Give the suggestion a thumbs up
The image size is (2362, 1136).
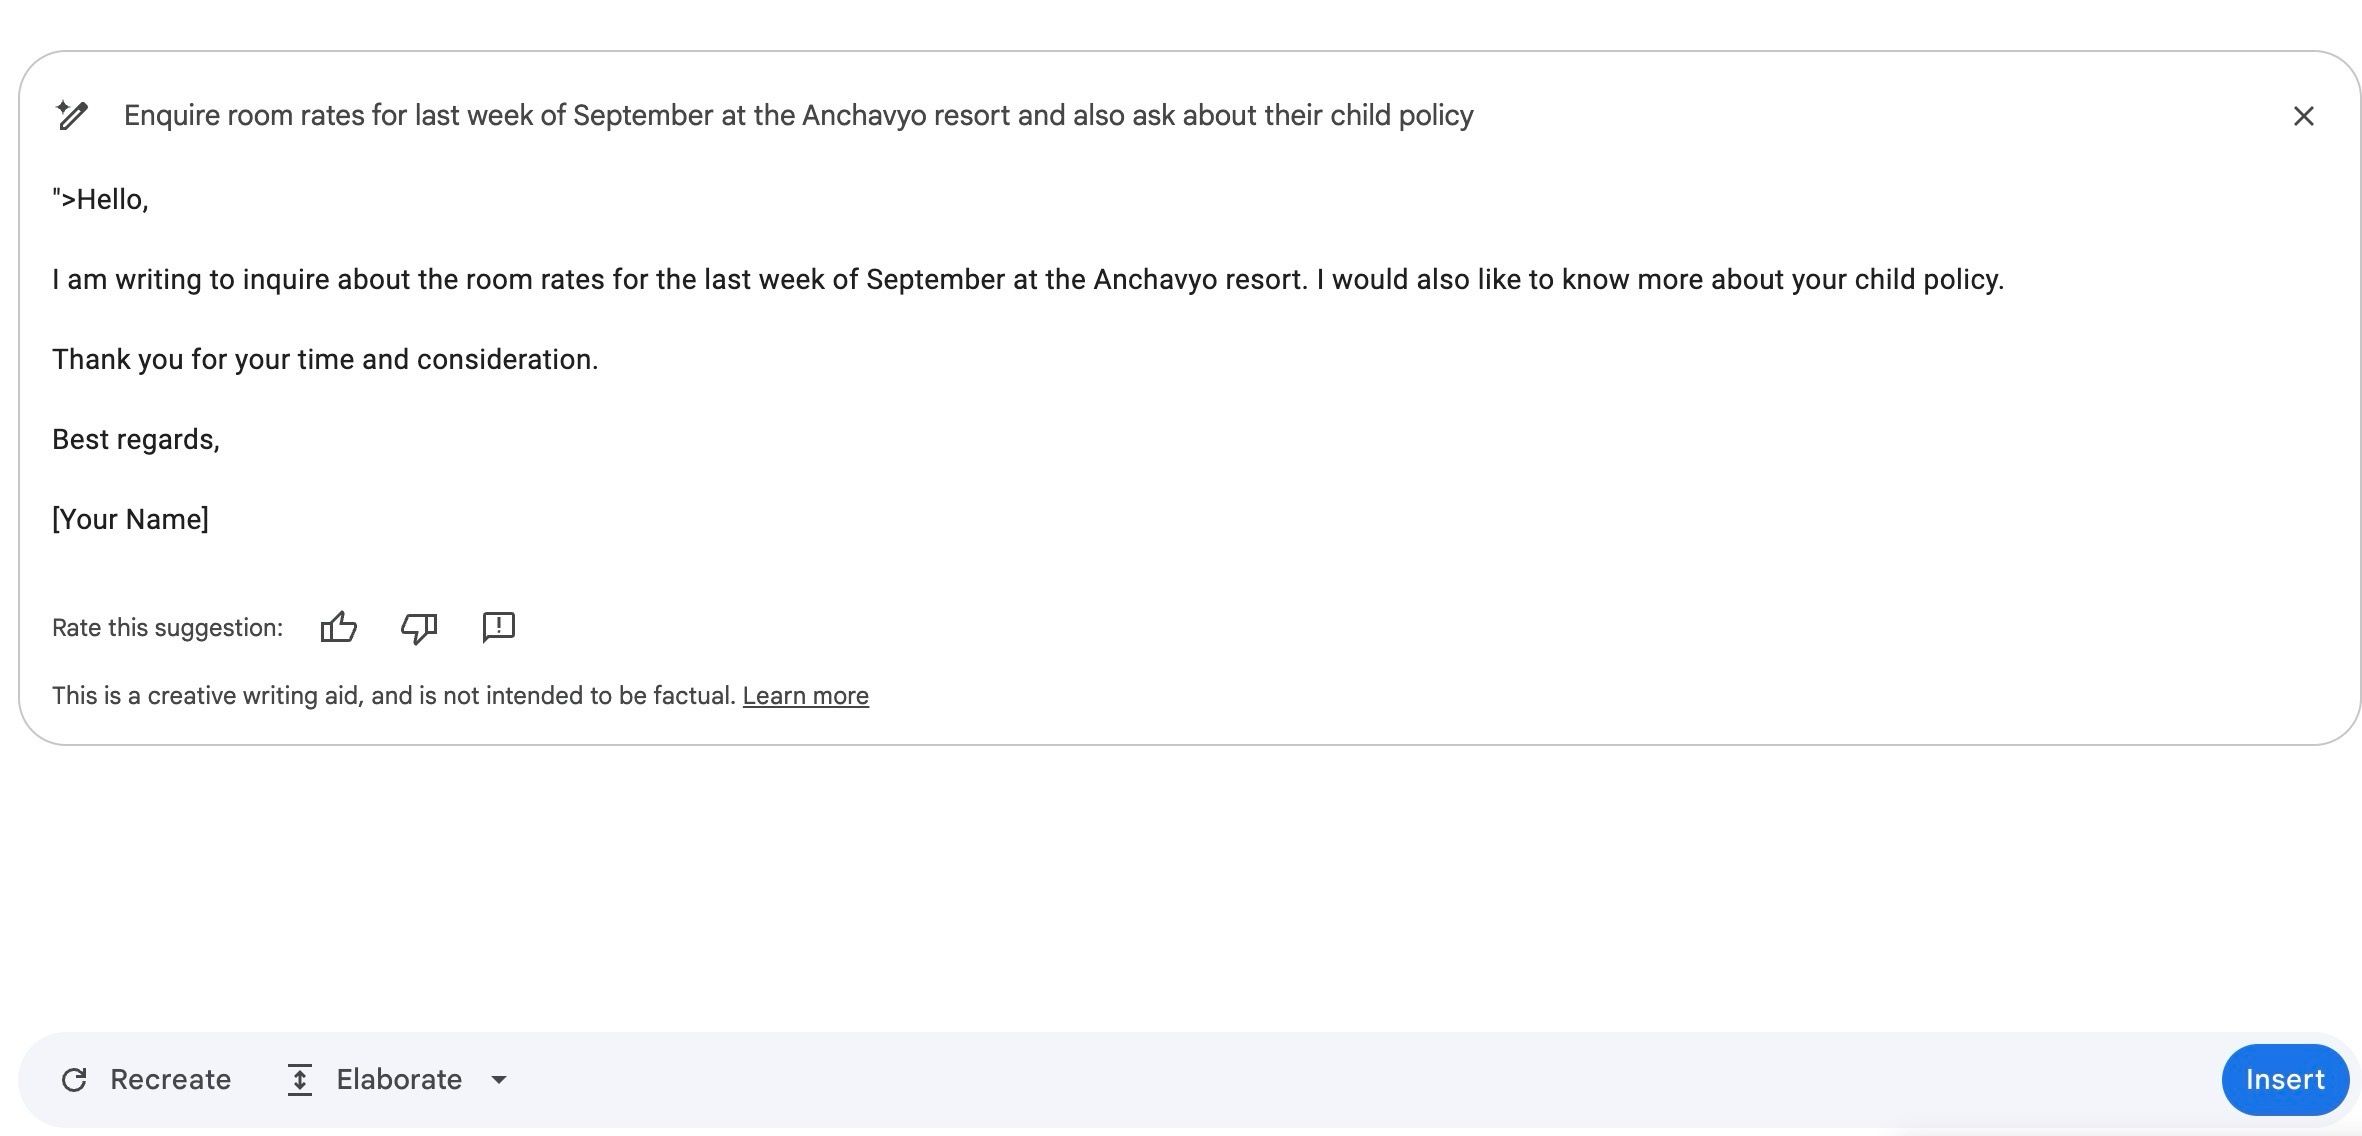click(x=339, y=628)
